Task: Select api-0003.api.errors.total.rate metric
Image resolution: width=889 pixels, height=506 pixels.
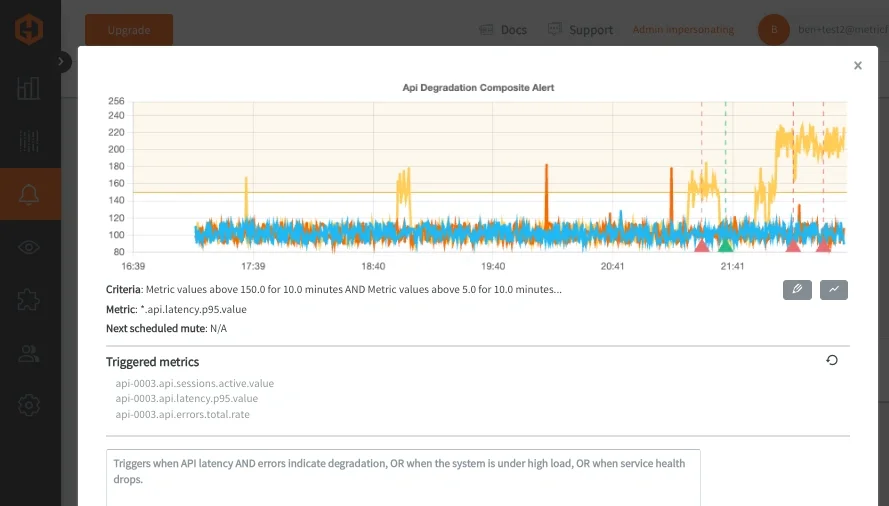Action: [x=183, y=415]
